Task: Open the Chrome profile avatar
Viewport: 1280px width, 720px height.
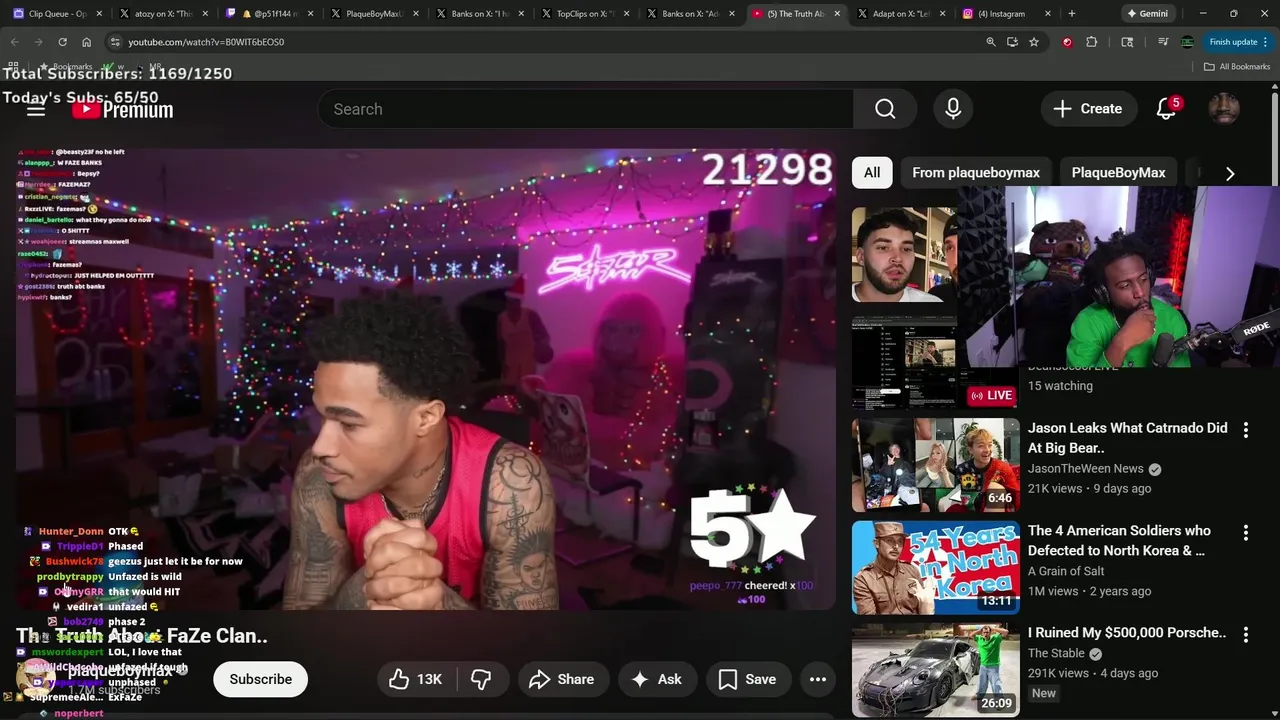Action: [x=1187, y=42]
